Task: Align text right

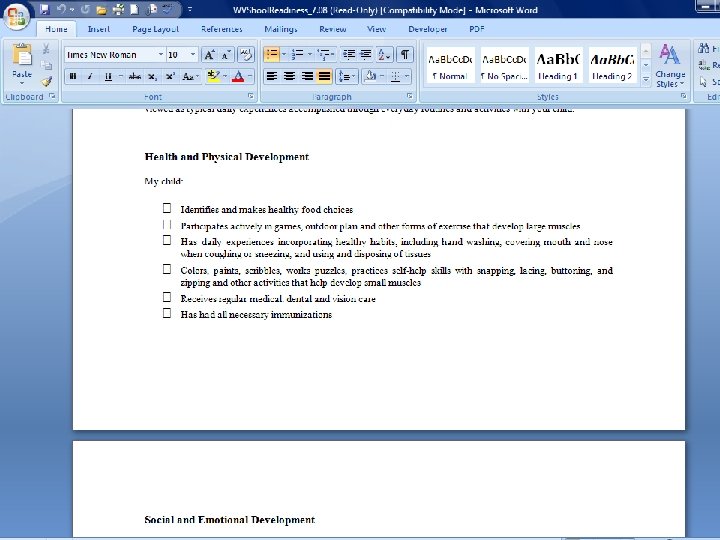Action: pos(307,77)
